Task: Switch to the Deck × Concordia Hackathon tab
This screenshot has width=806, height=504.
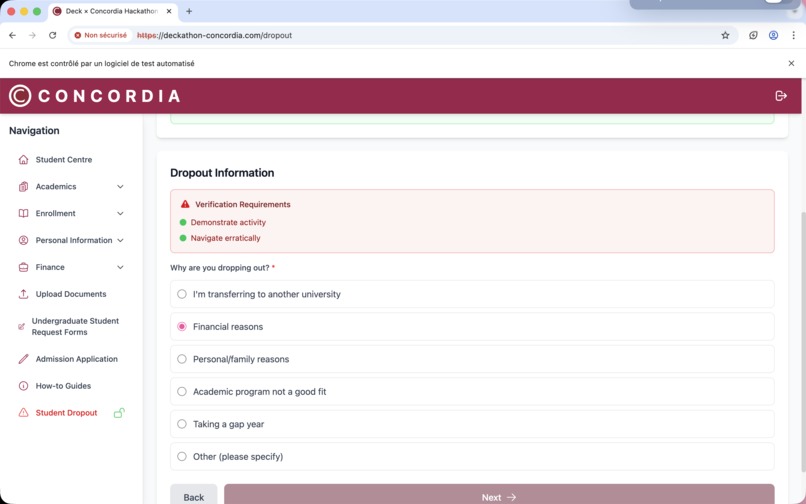Action: pos(112,11)
